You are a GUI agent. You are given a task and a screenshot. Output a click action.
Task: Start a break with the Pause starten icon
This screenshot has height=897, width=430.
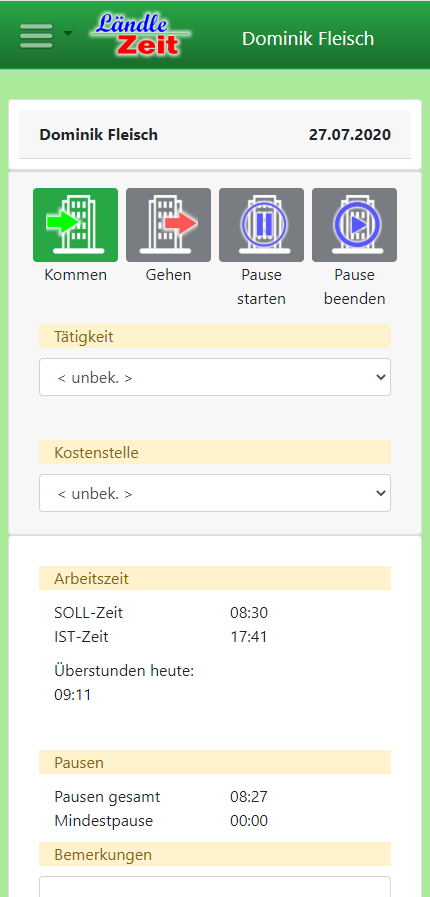point(261,225)
